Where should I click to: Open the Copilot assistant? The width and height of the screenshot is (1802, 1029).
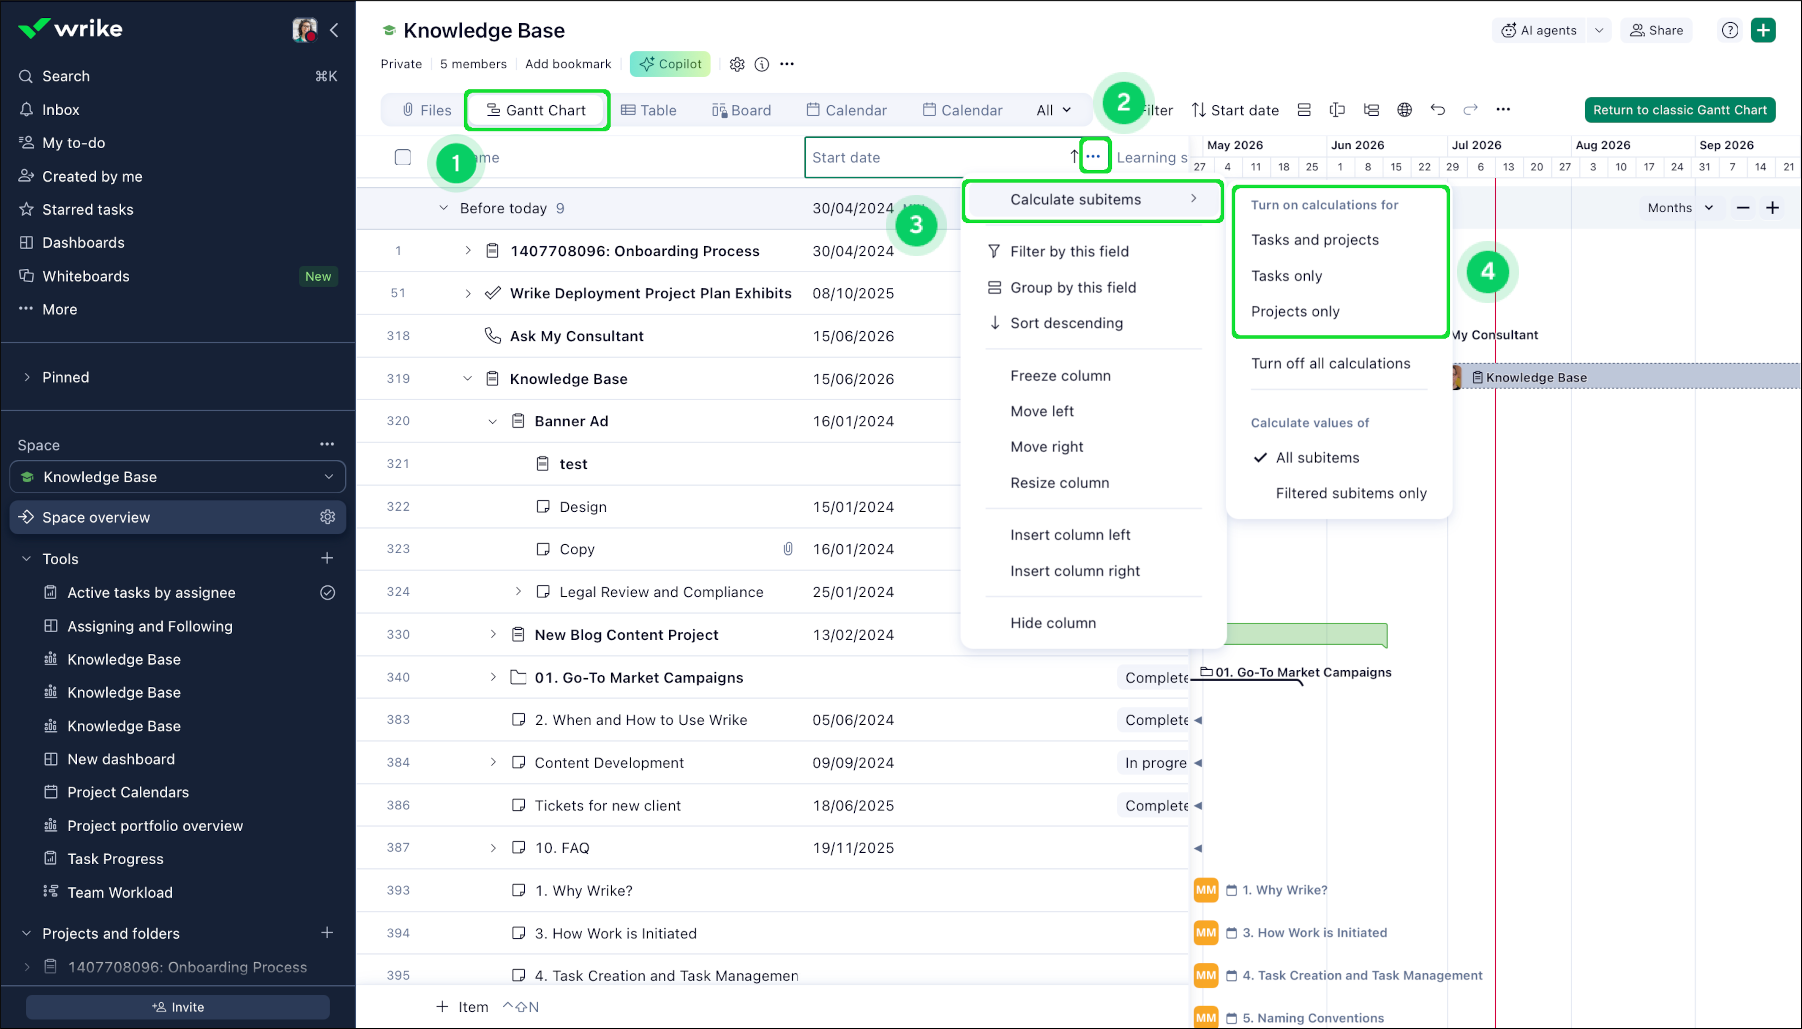670,64
